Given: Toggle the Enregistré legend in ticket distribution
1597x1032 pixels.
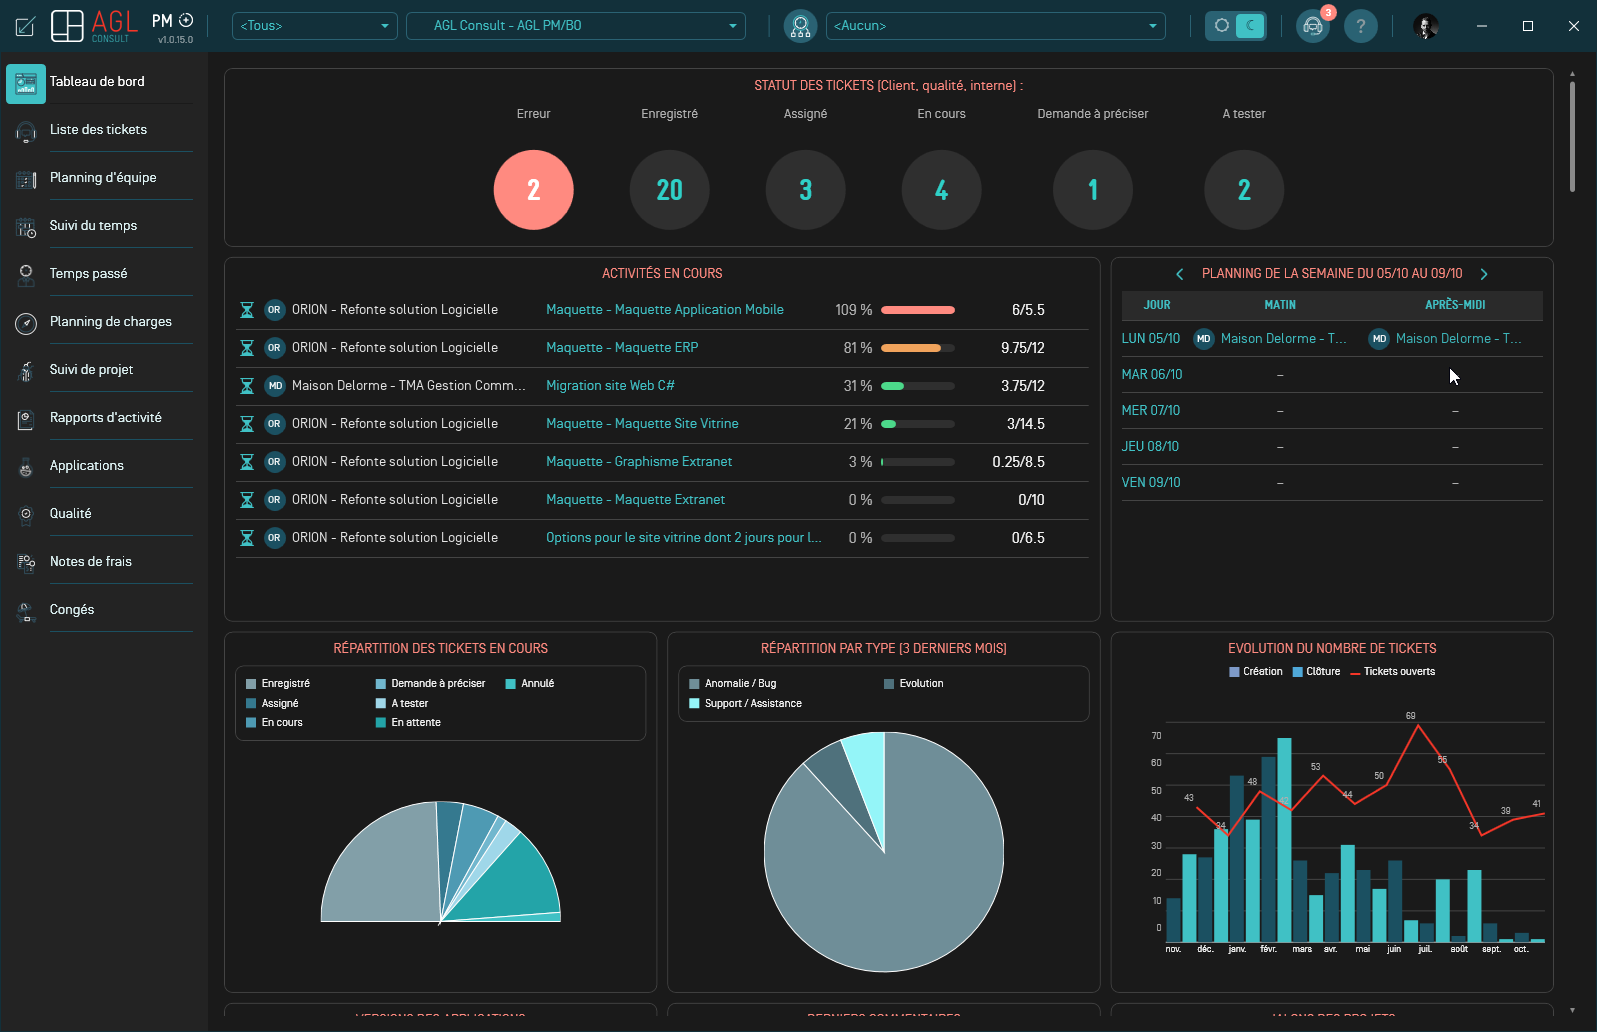Looking at the screenshot, I should [277, 684].
